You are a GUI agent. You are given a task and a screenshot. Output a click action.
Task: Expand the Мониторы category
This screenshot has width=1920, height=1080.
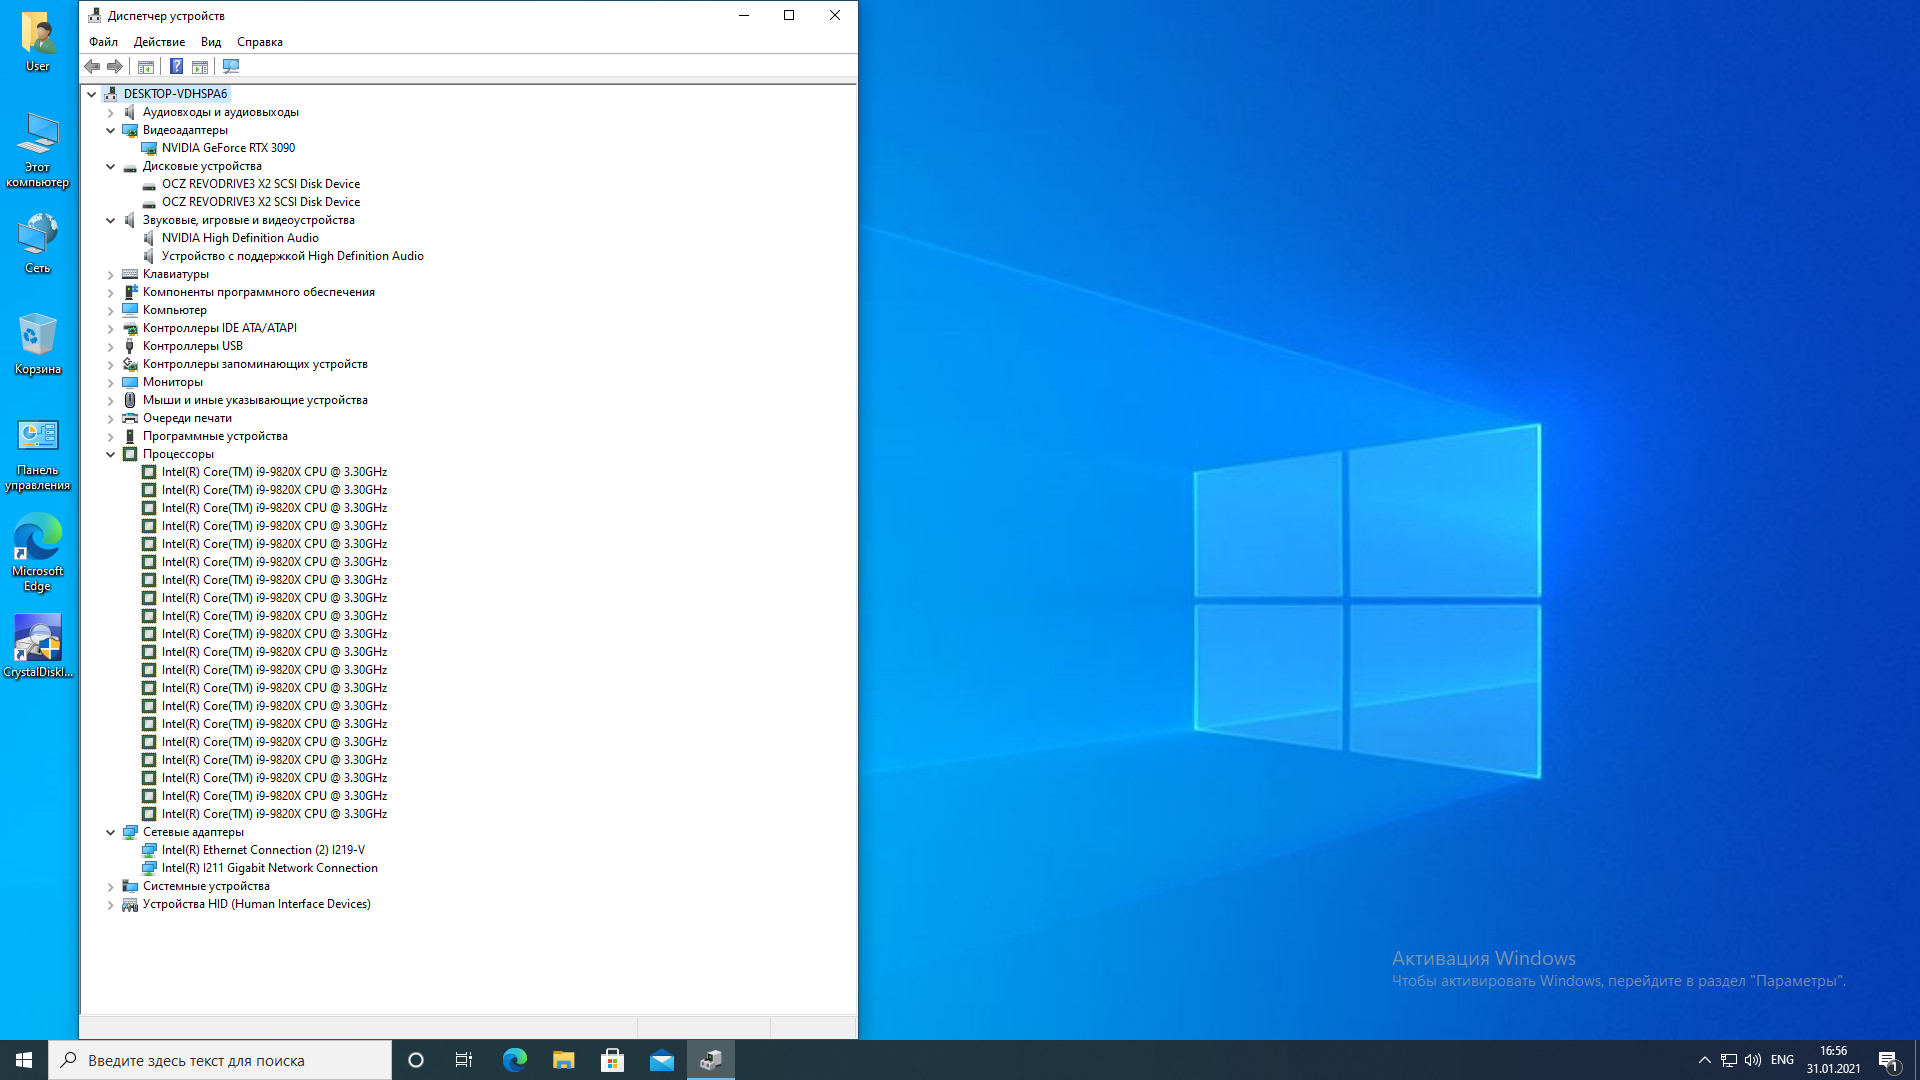click(111, 382)
